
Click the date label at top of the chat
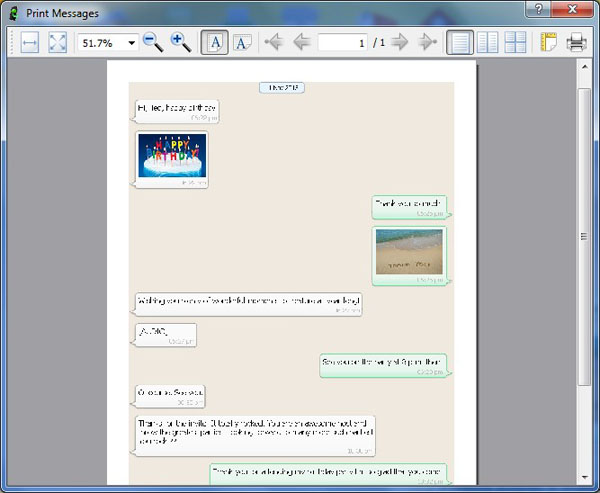tap(282, 88)
